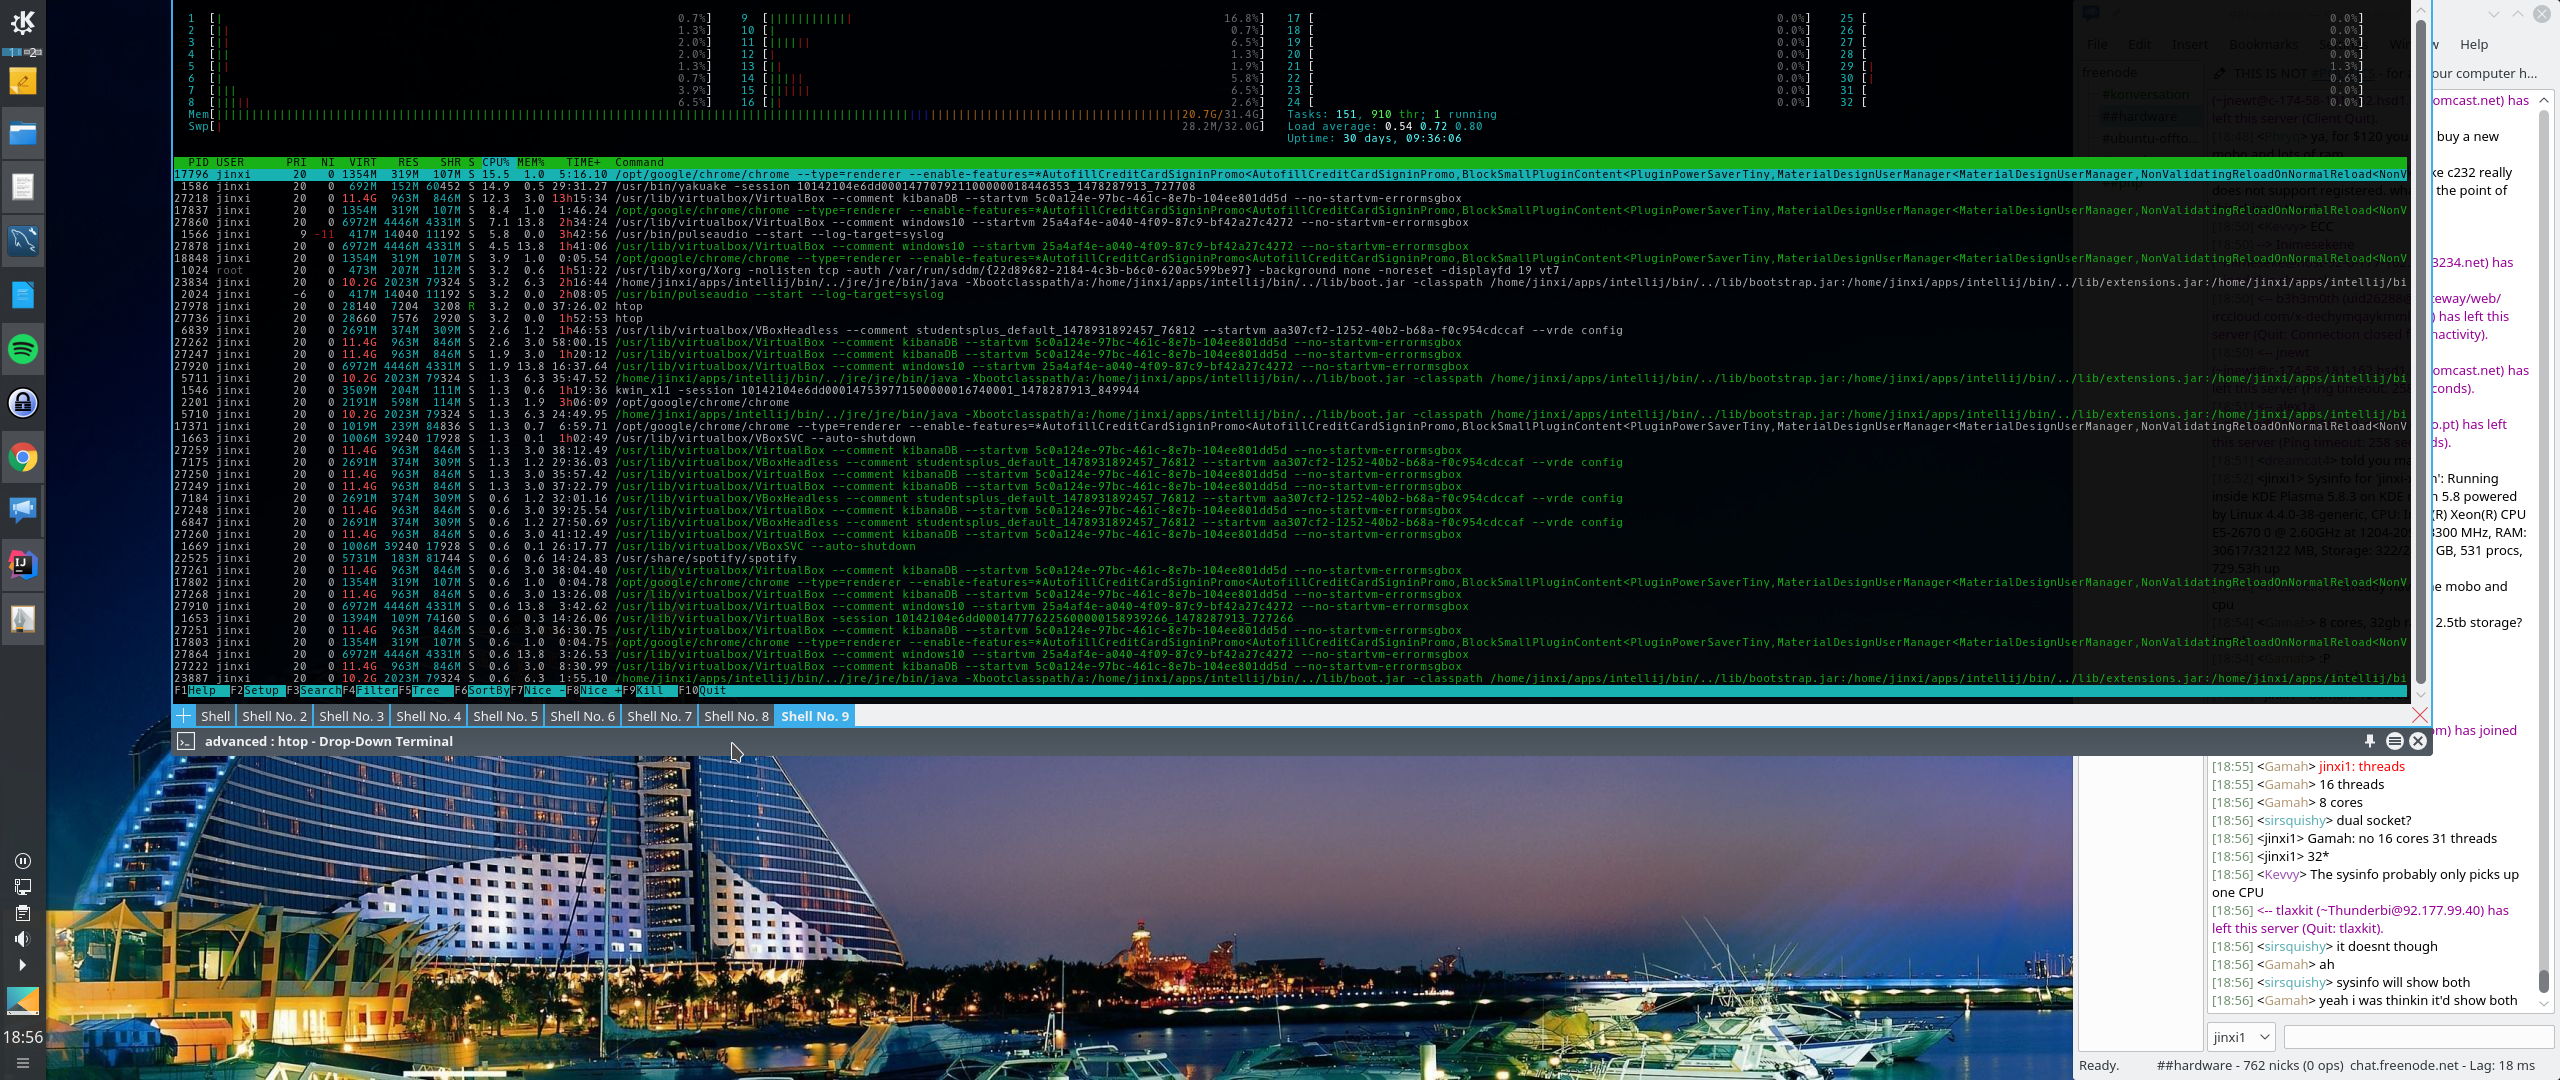2560x1080 pixels.
Task: Click the Konversation chat scrollbar up arrow
Action: click(2544, 100)
